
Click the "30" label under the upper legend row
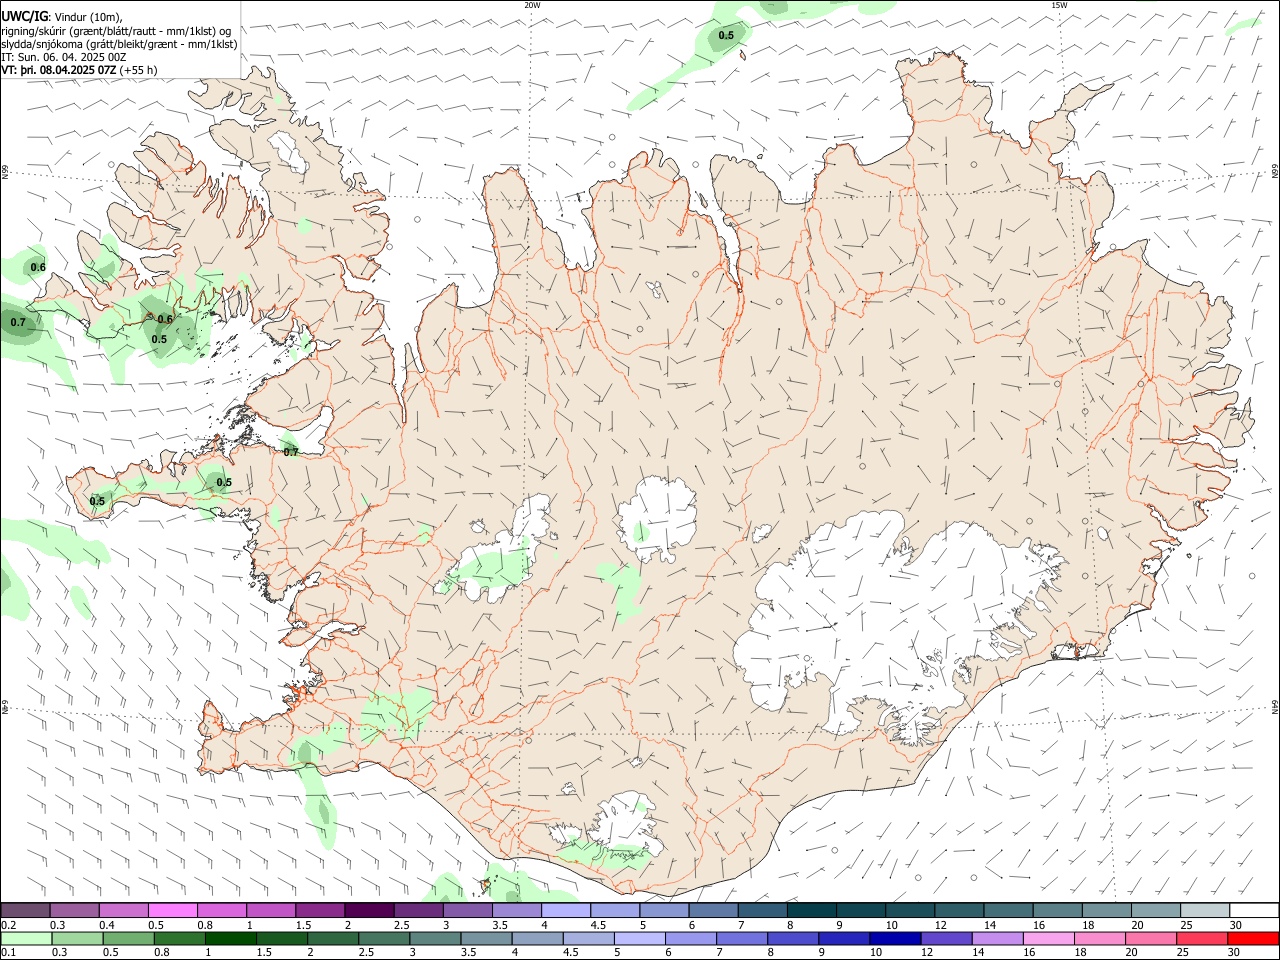tap(1236, 925)
